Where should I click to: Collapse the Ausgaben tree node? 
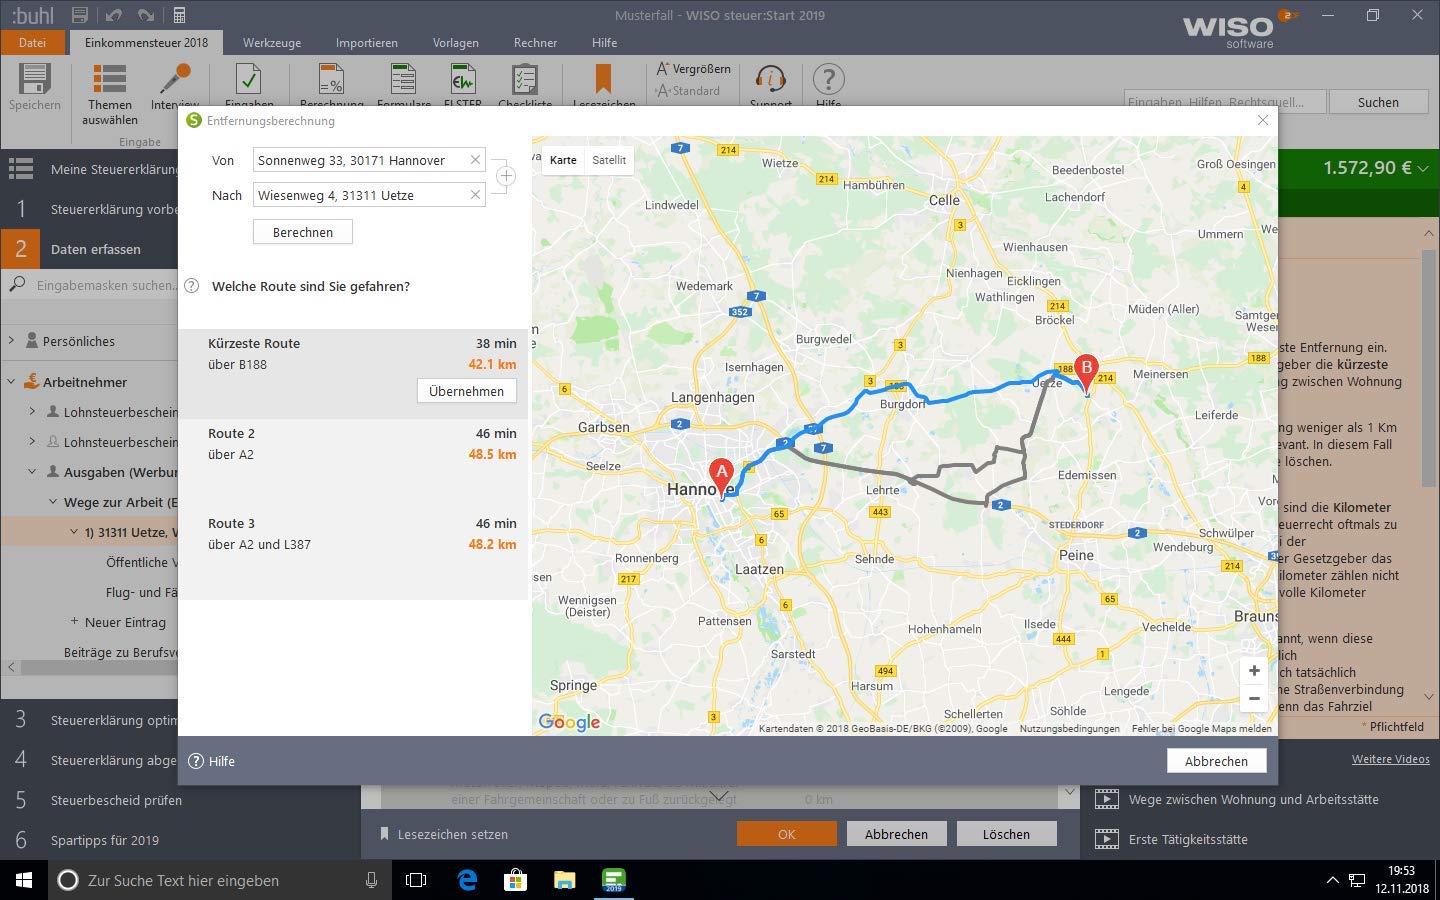32,472
